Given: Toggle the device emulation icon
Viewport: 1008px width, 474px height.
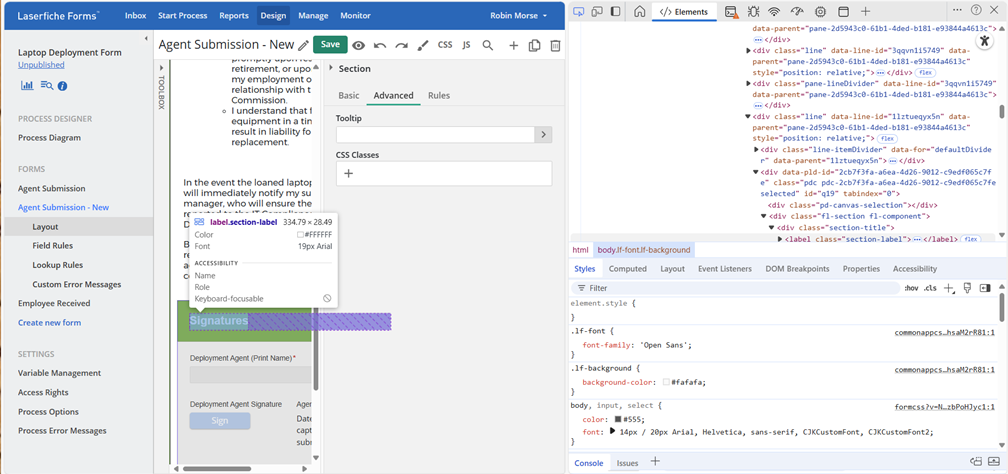Looking at the screenshot, I should click(597, 12).
